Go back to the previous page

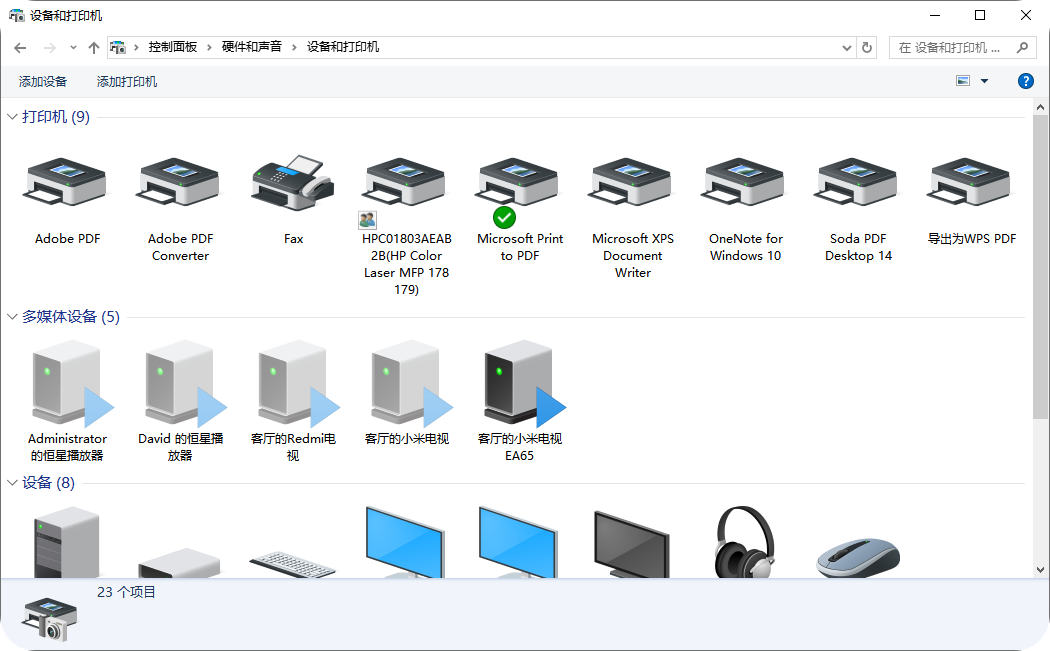20,48
